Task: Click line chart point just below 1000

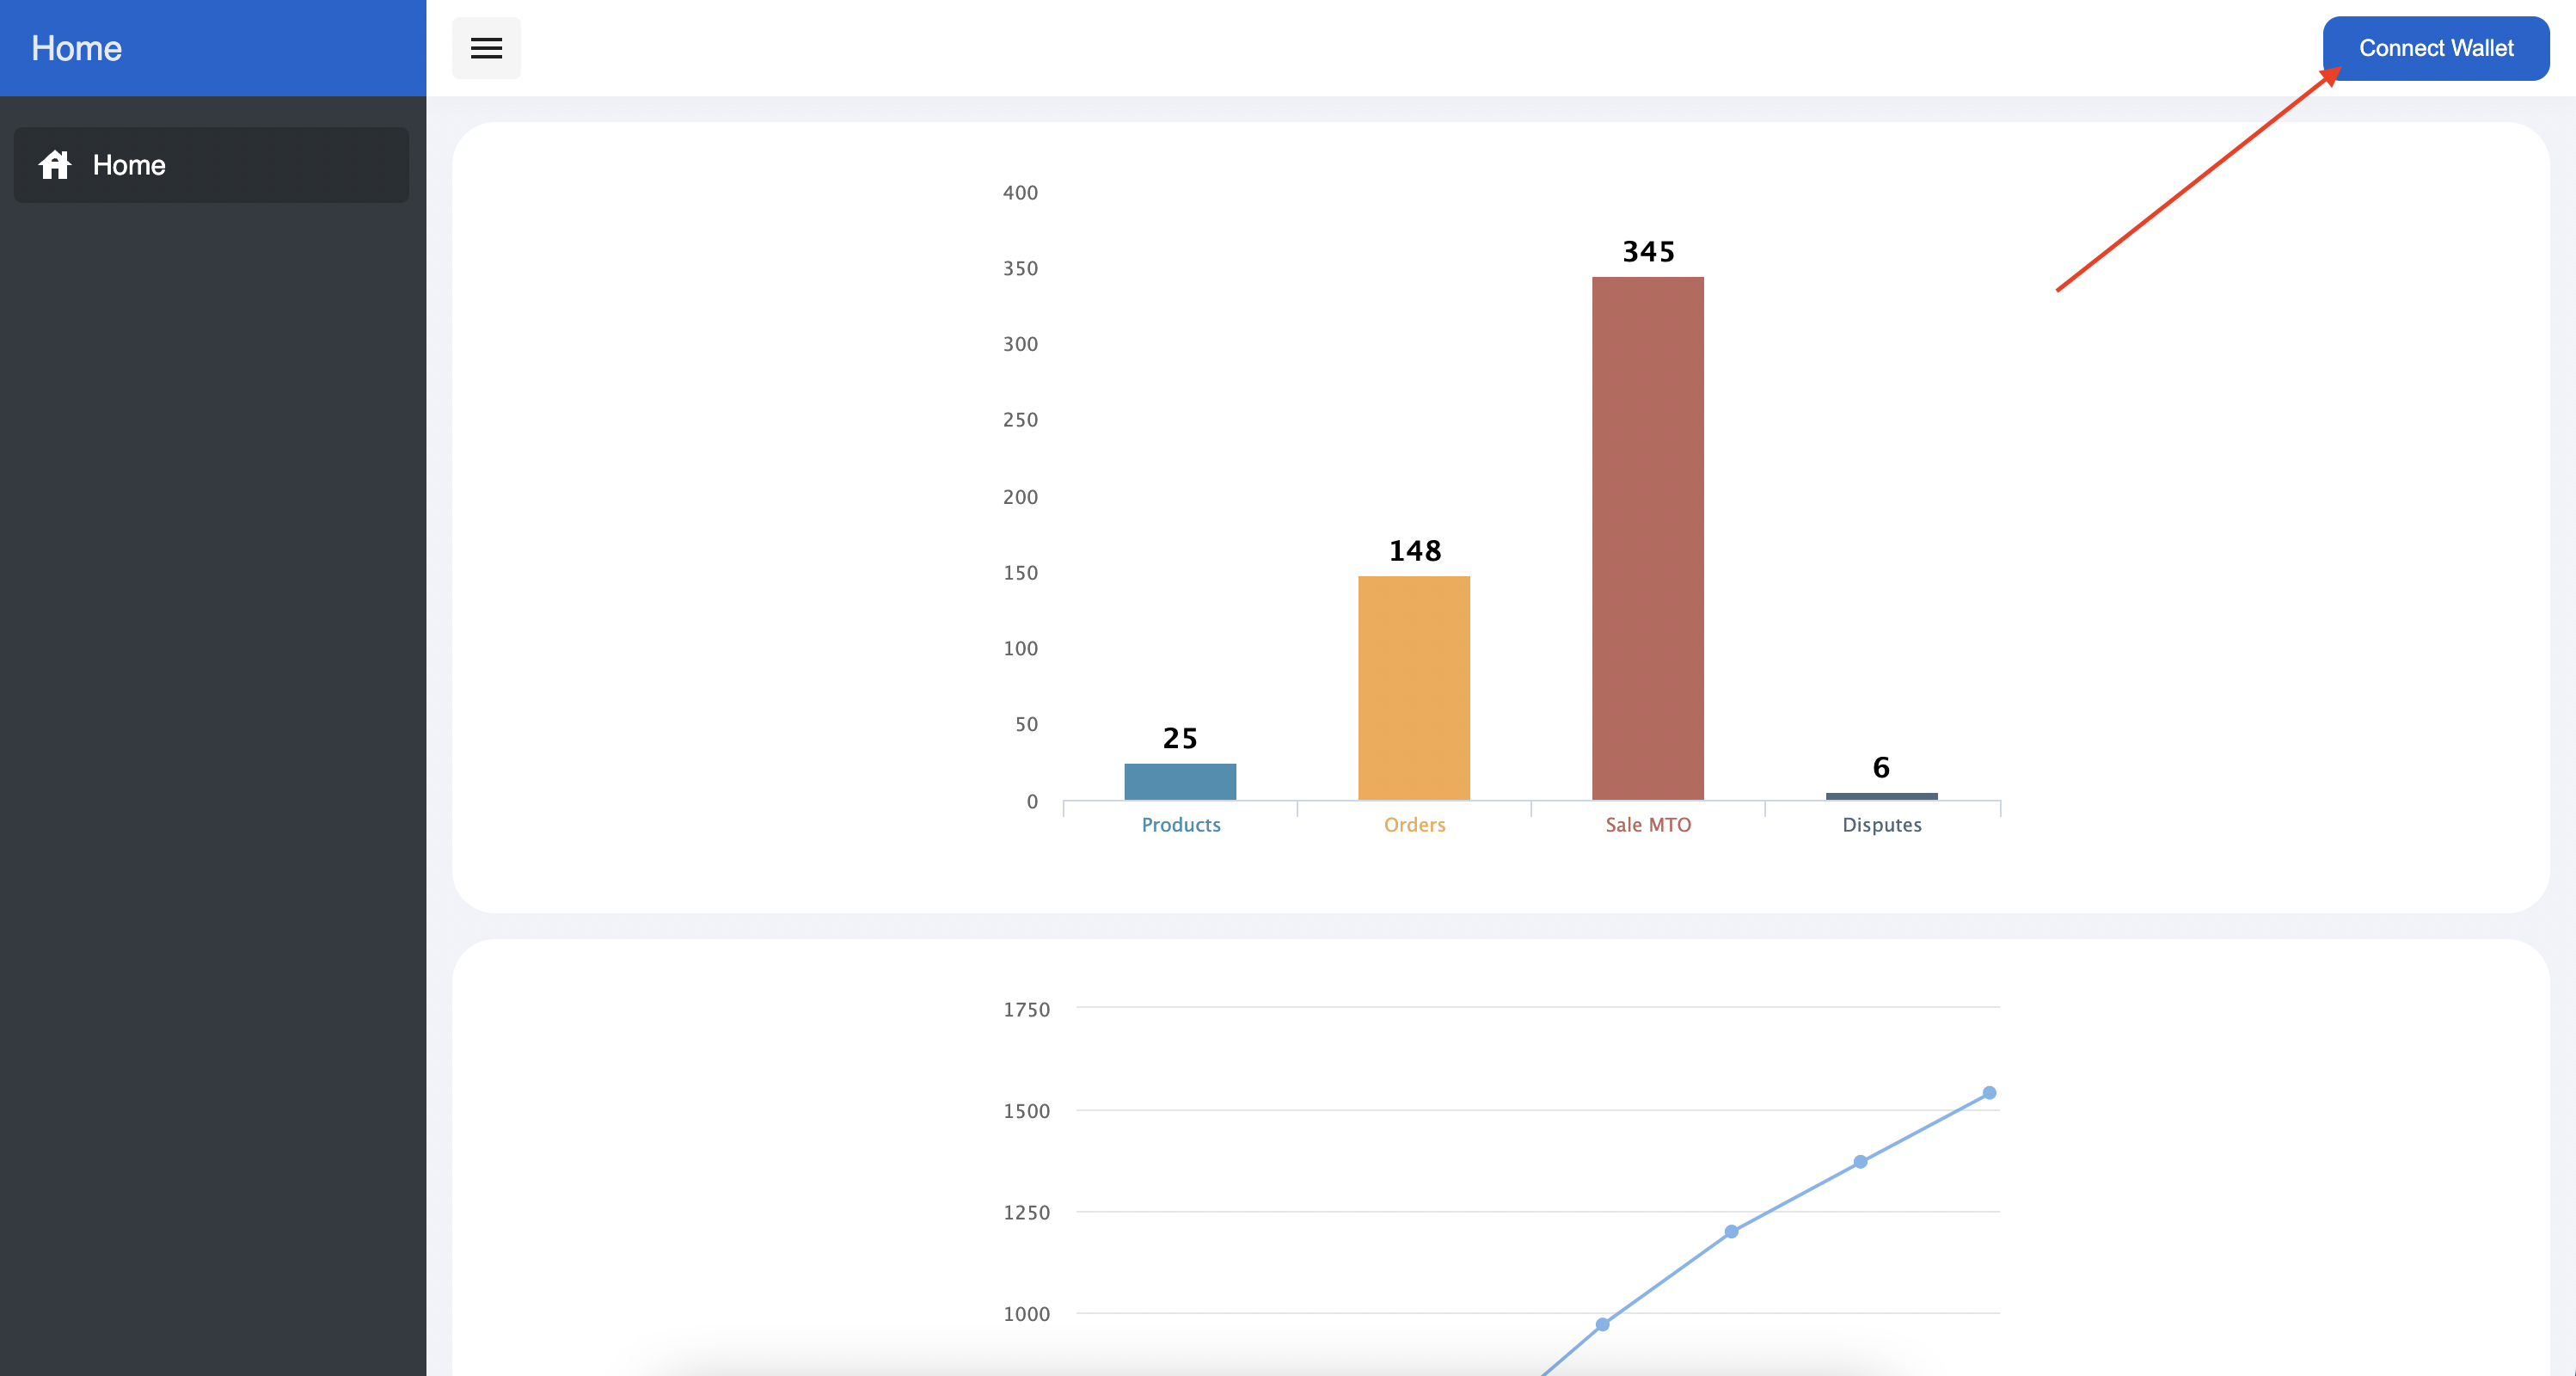Action: 1602,1324
